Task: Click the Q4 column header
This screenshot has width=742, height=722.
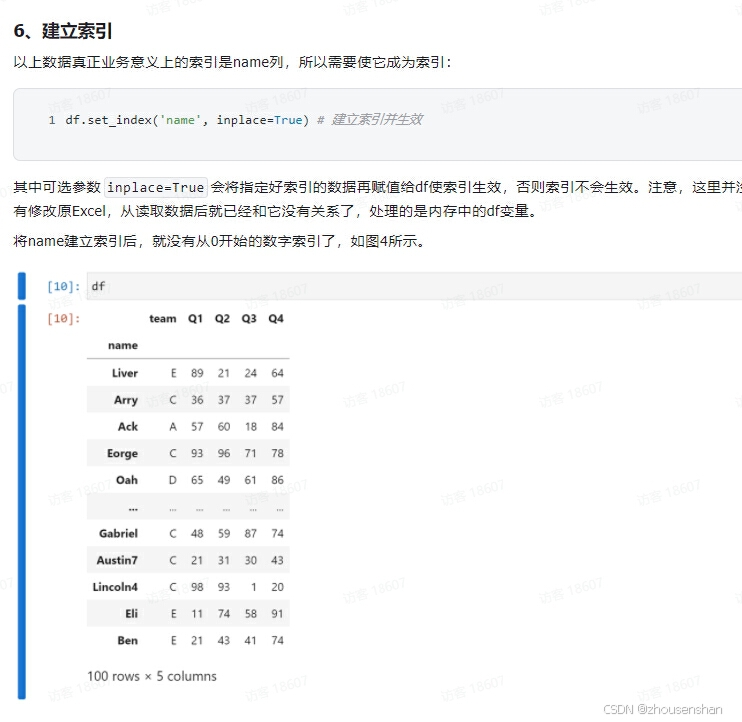Action: [276, 319]
